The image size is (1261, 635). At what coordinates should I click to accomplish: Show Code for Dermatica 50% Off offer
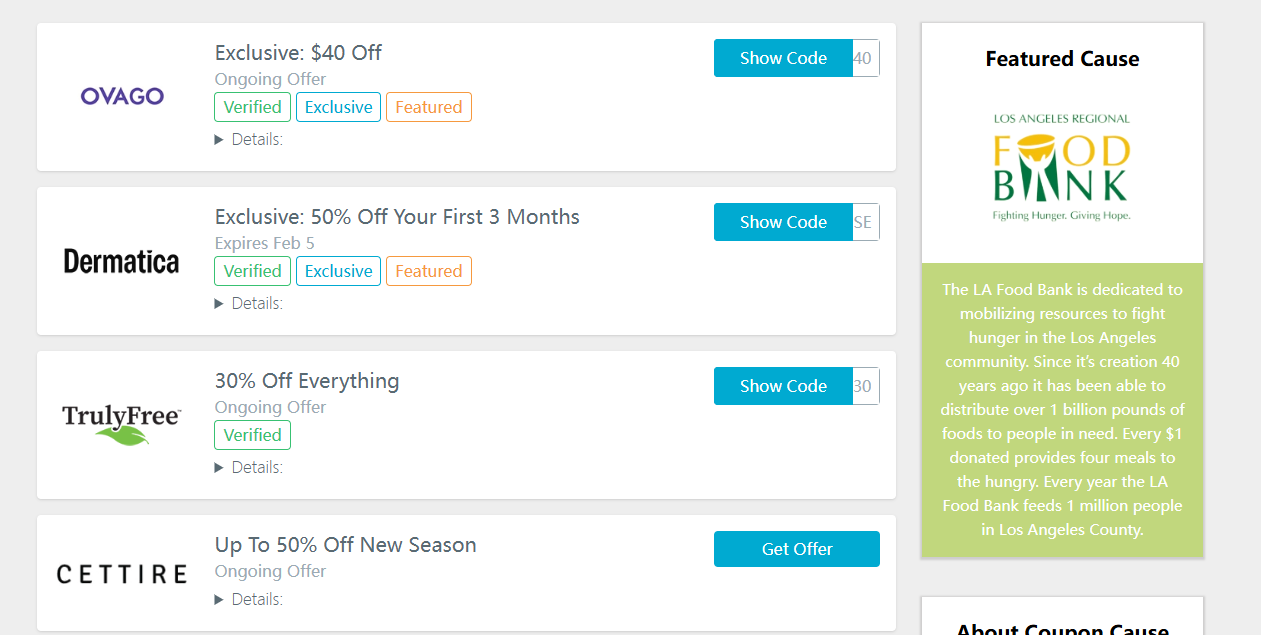783,222
